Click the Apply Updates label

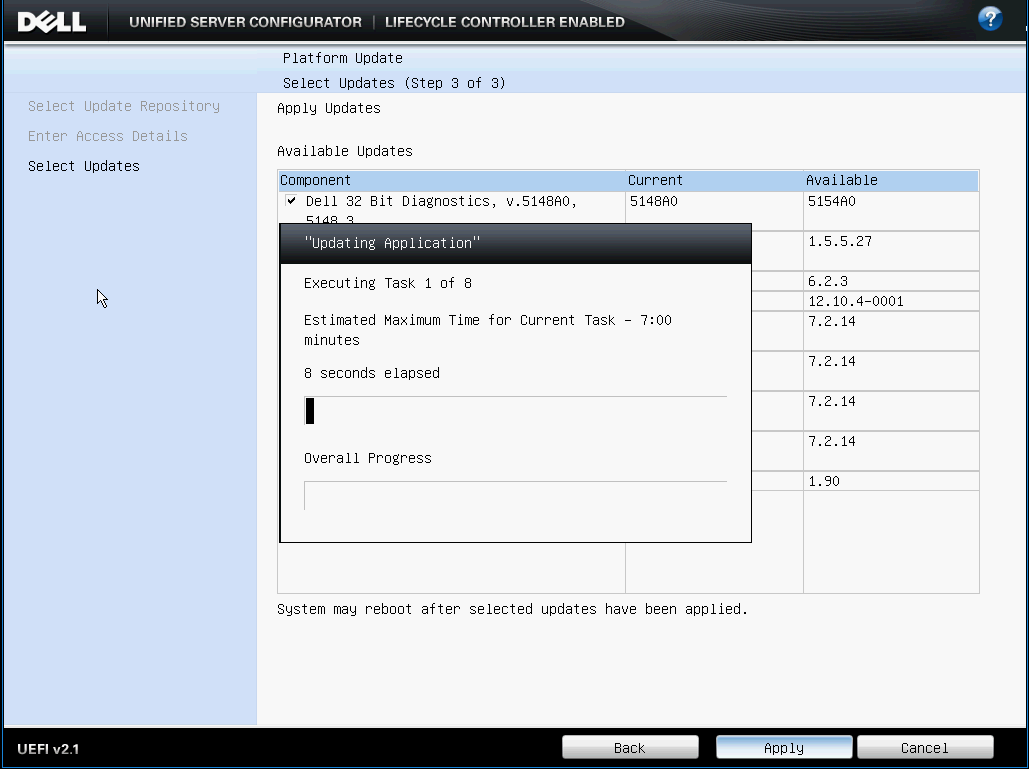point(329,108)
